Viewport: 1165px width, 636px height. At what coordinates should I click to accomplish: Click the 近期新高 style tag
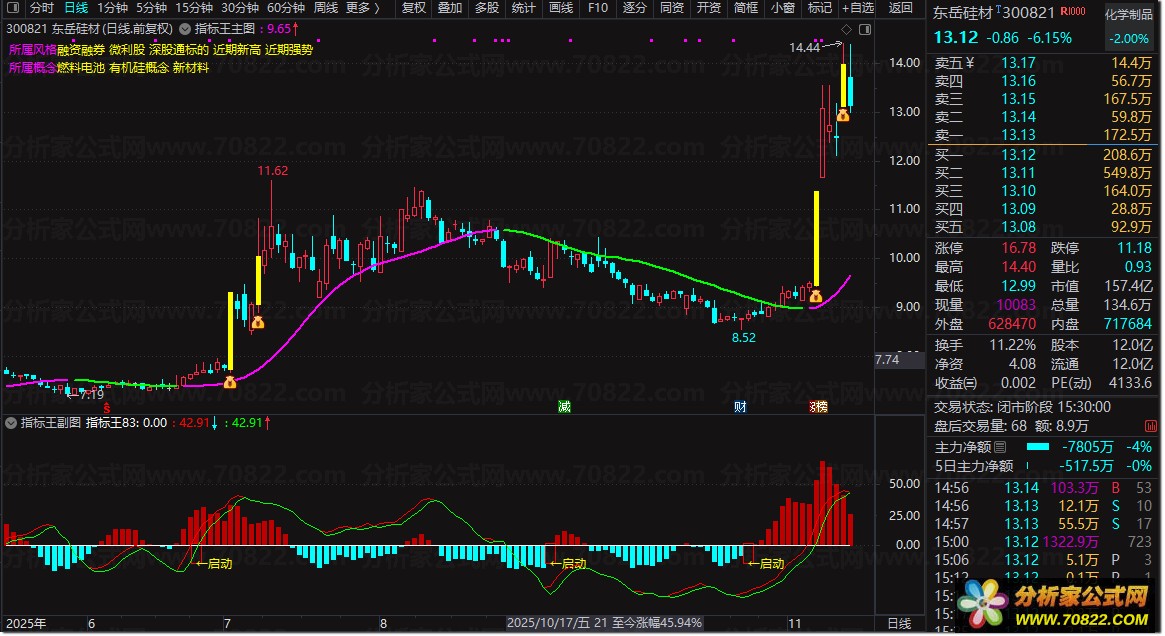pyautogui.click(x=237, y=50)
